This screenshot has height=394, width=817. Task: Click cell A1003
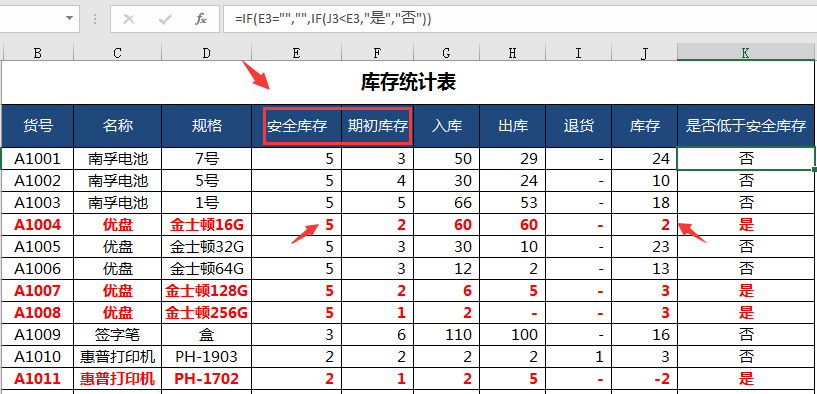click(x=38, y=202)
